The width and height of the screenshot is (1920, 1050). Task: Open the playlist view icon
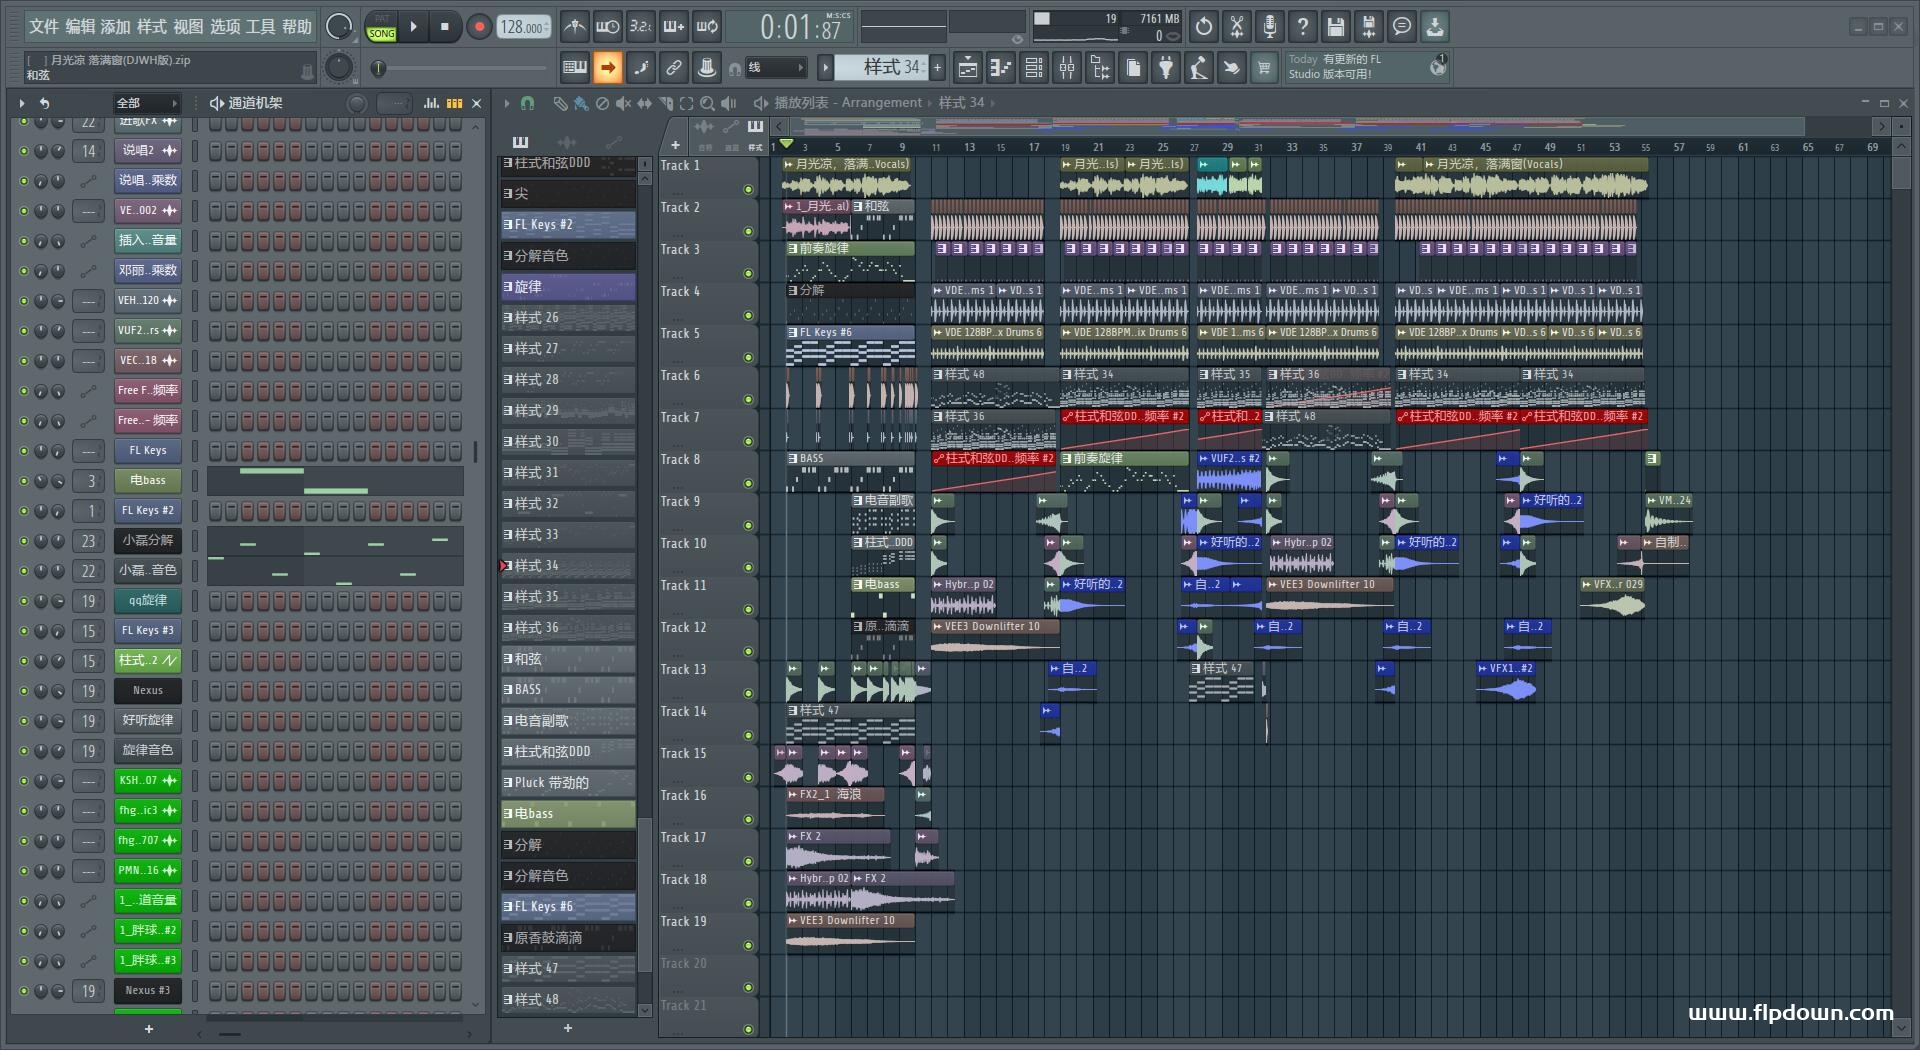pos(967,67)
